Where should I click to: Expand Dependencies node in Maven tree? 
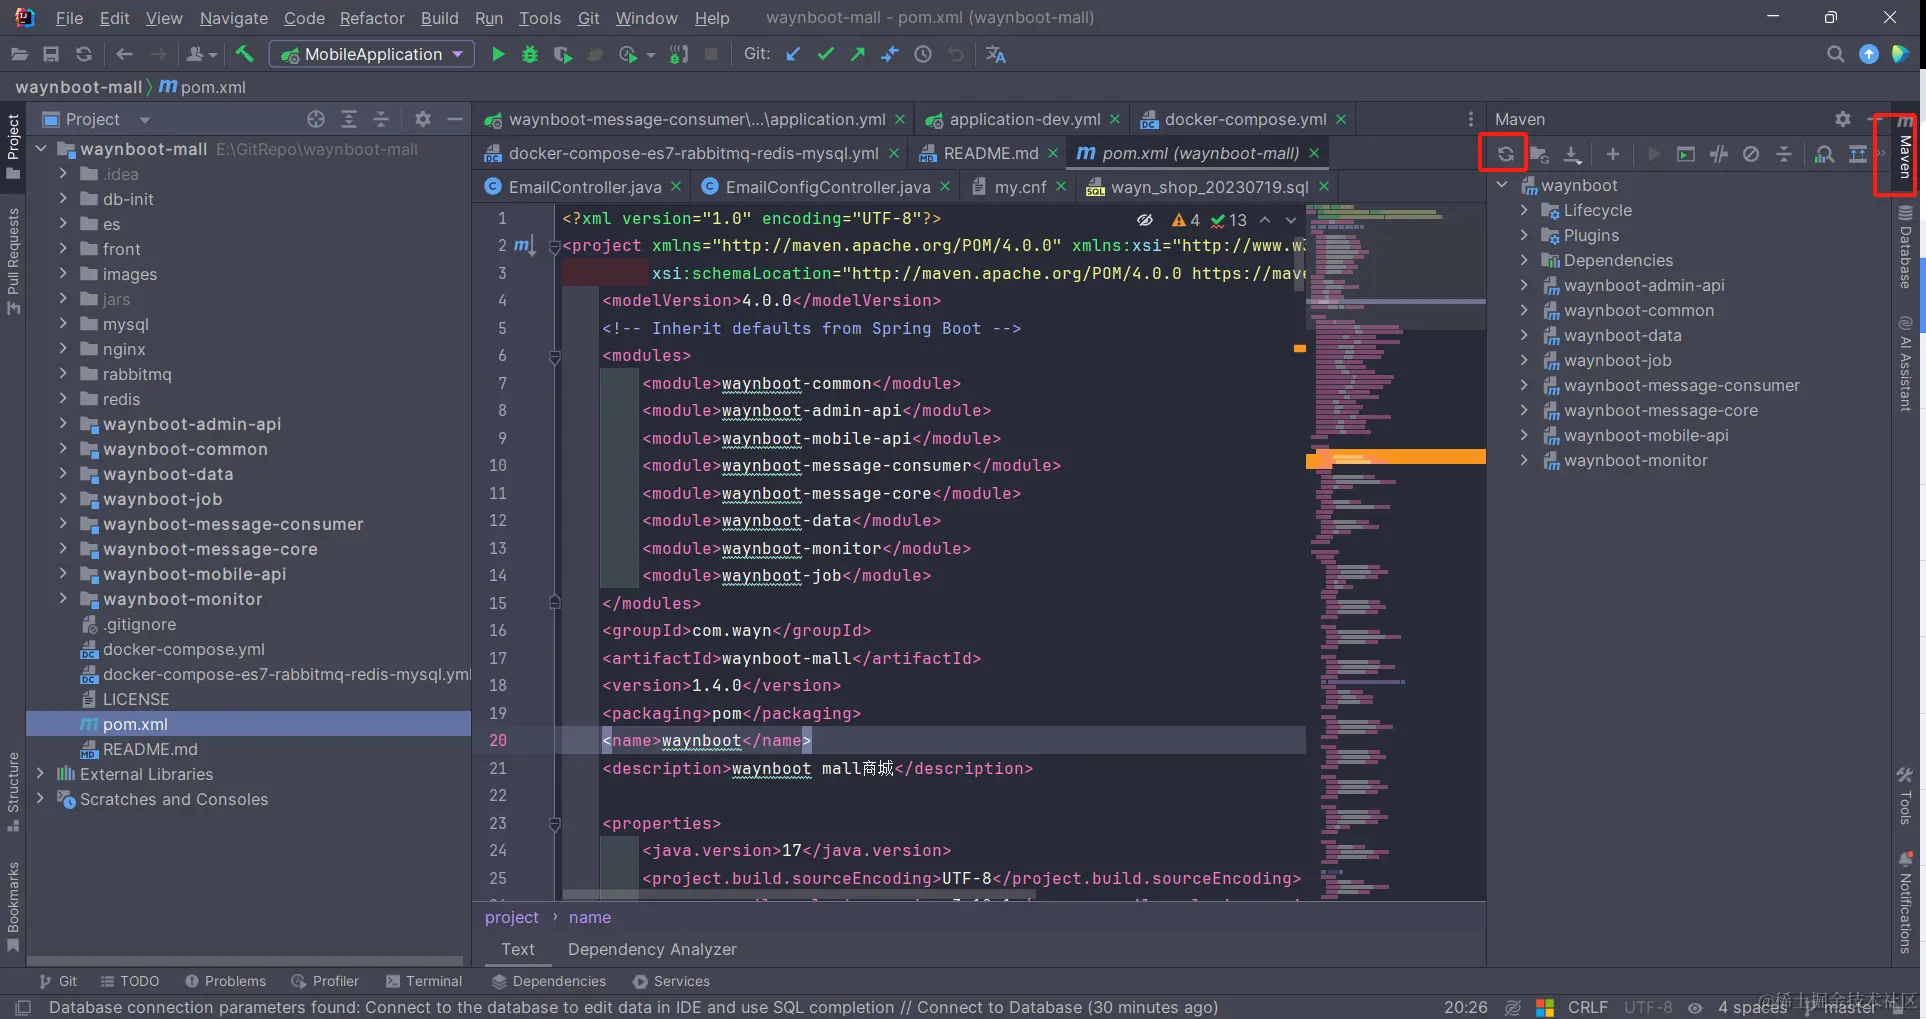pyautogui.click(x=1524, y=260)
